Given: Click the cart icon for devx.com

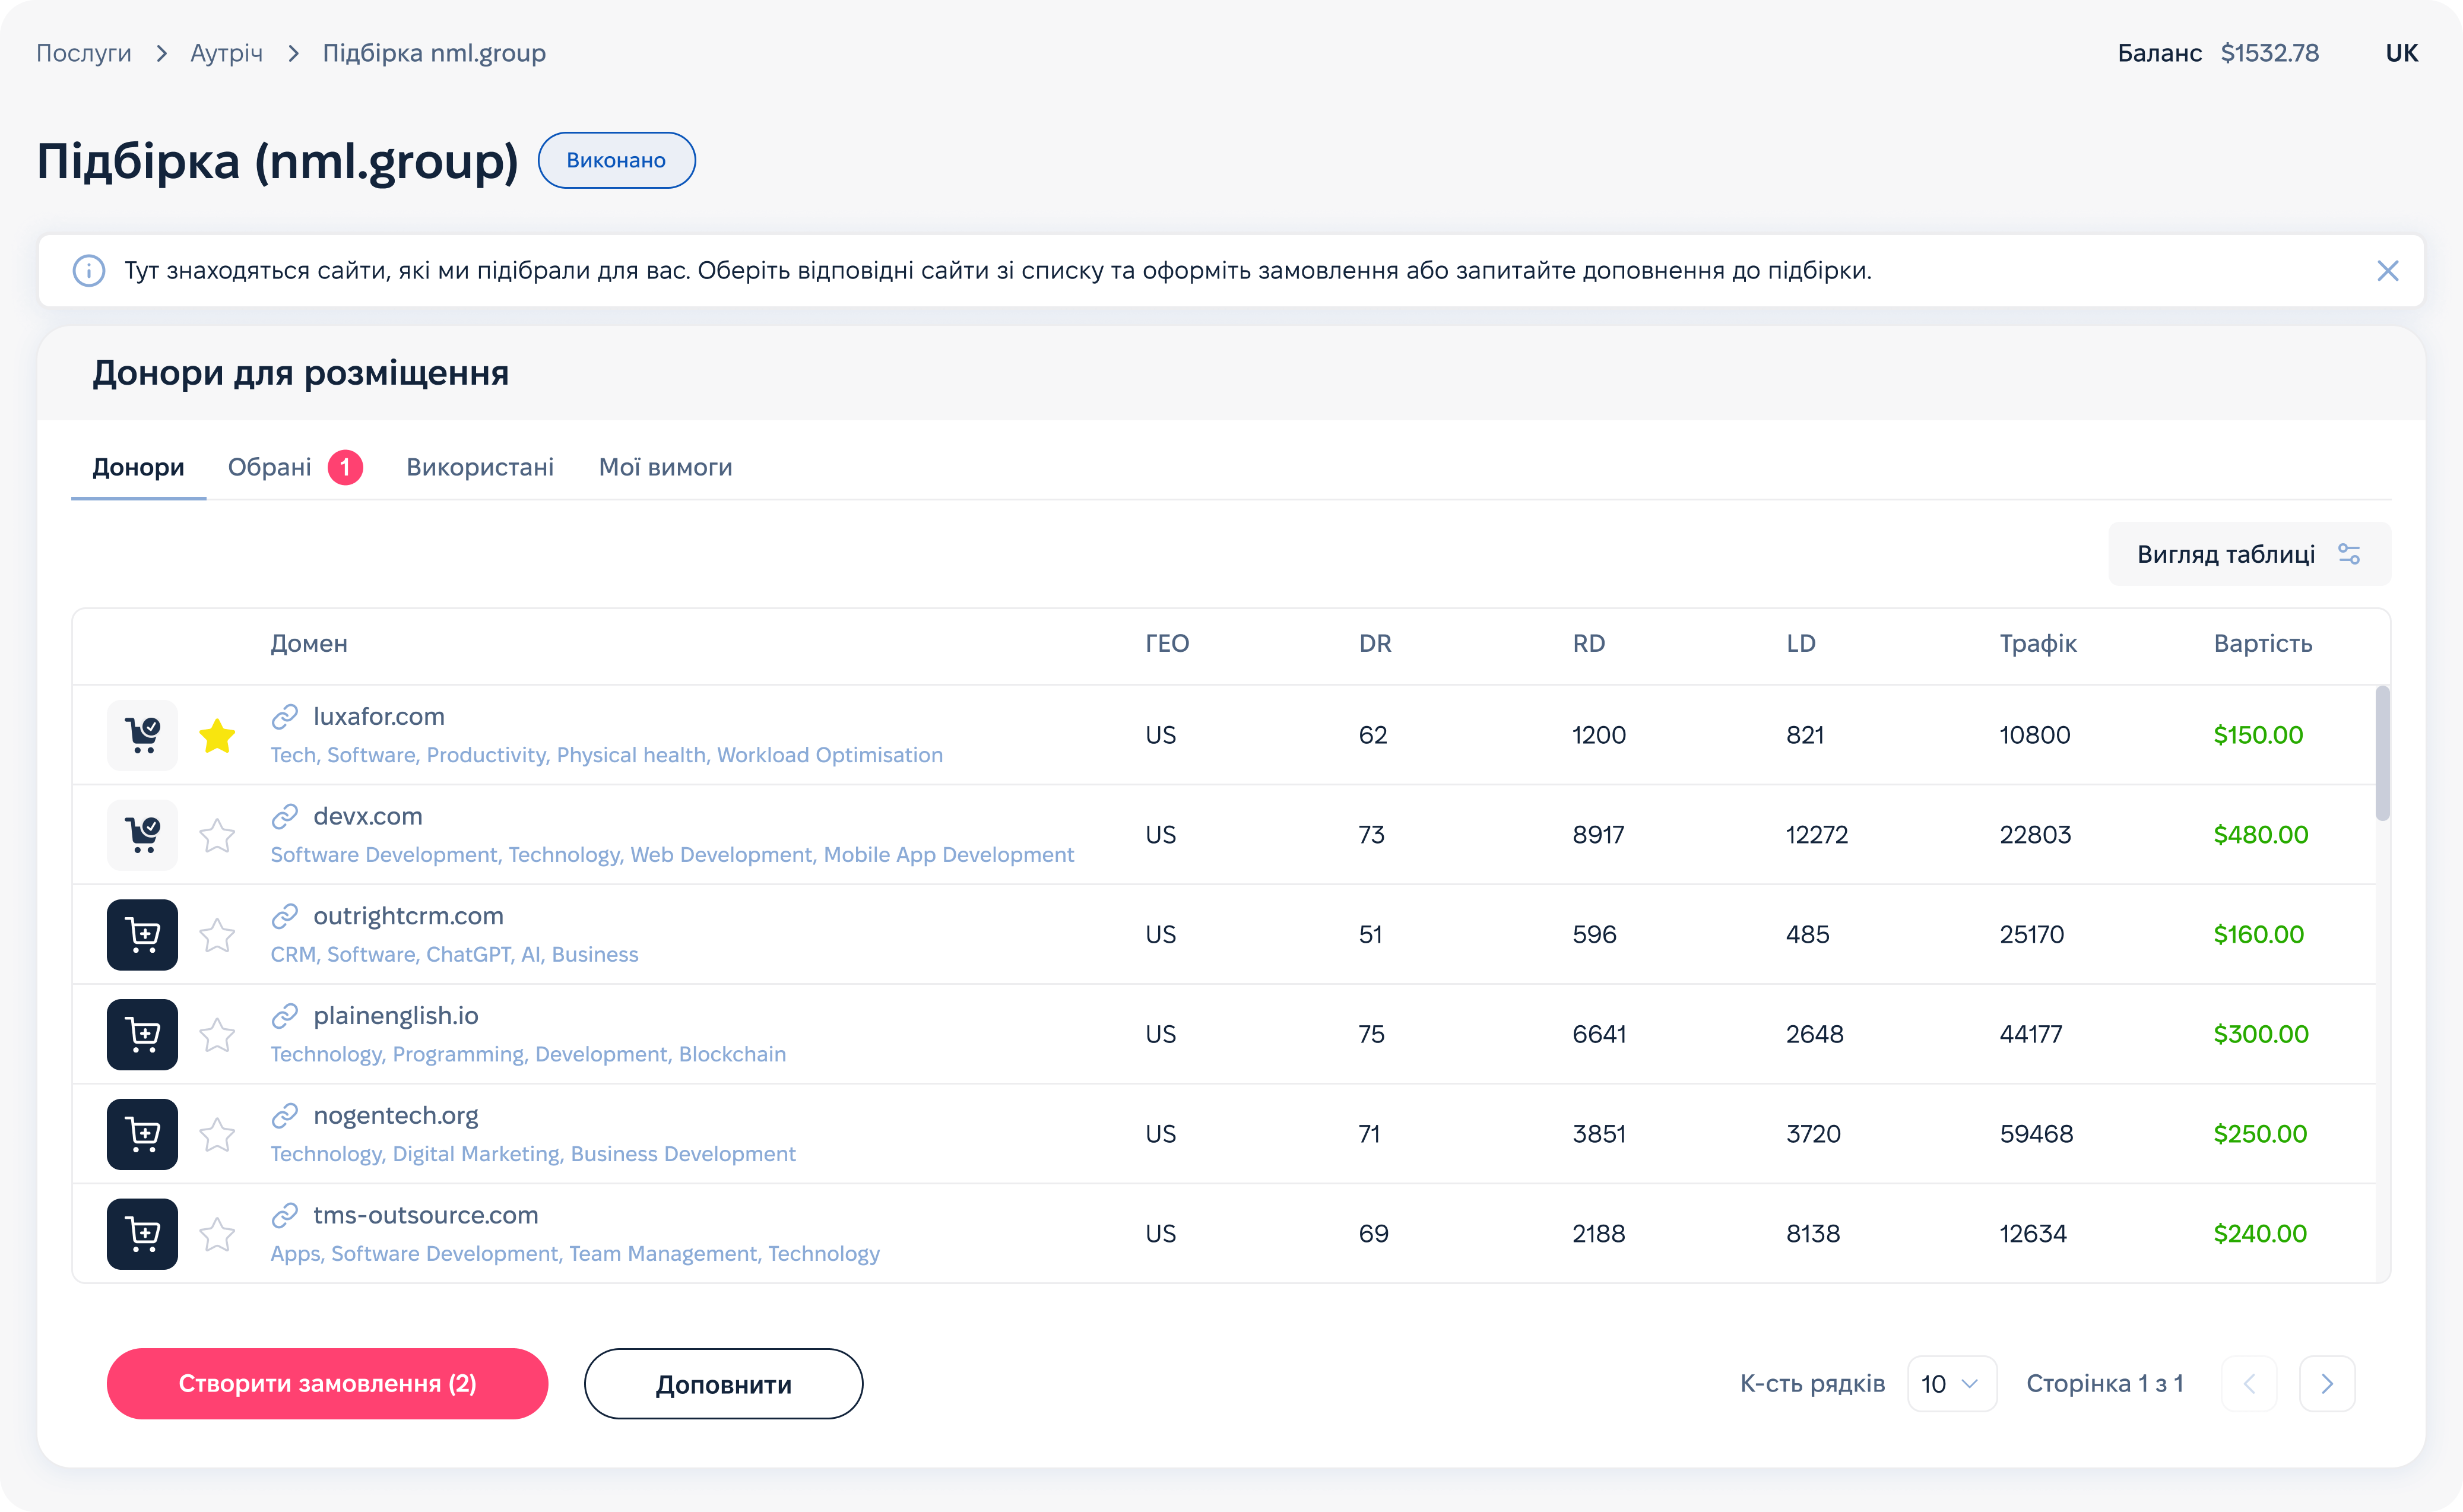Looking at the screenshot, I should [x=142, y=834].
